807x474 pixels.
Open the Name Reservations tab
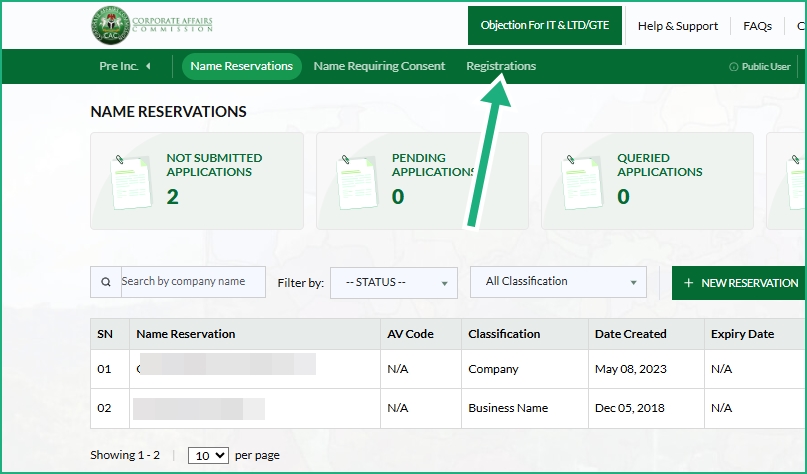click(241, 66)
